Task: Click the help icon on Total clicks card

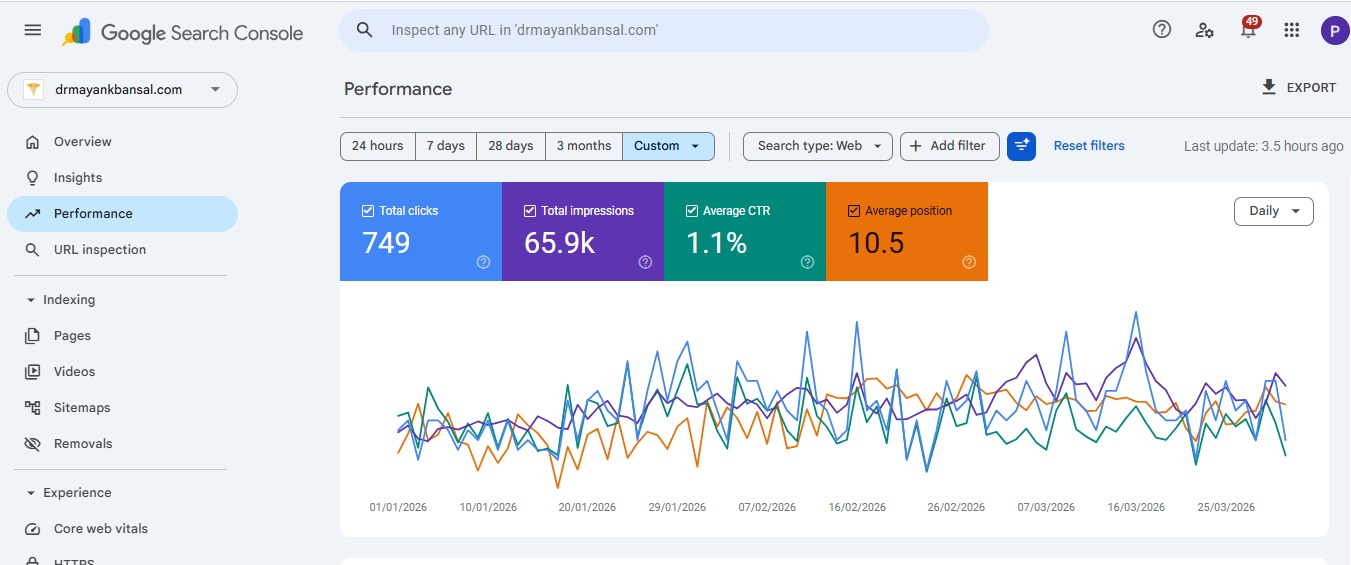Action: (x=483, y=262)
